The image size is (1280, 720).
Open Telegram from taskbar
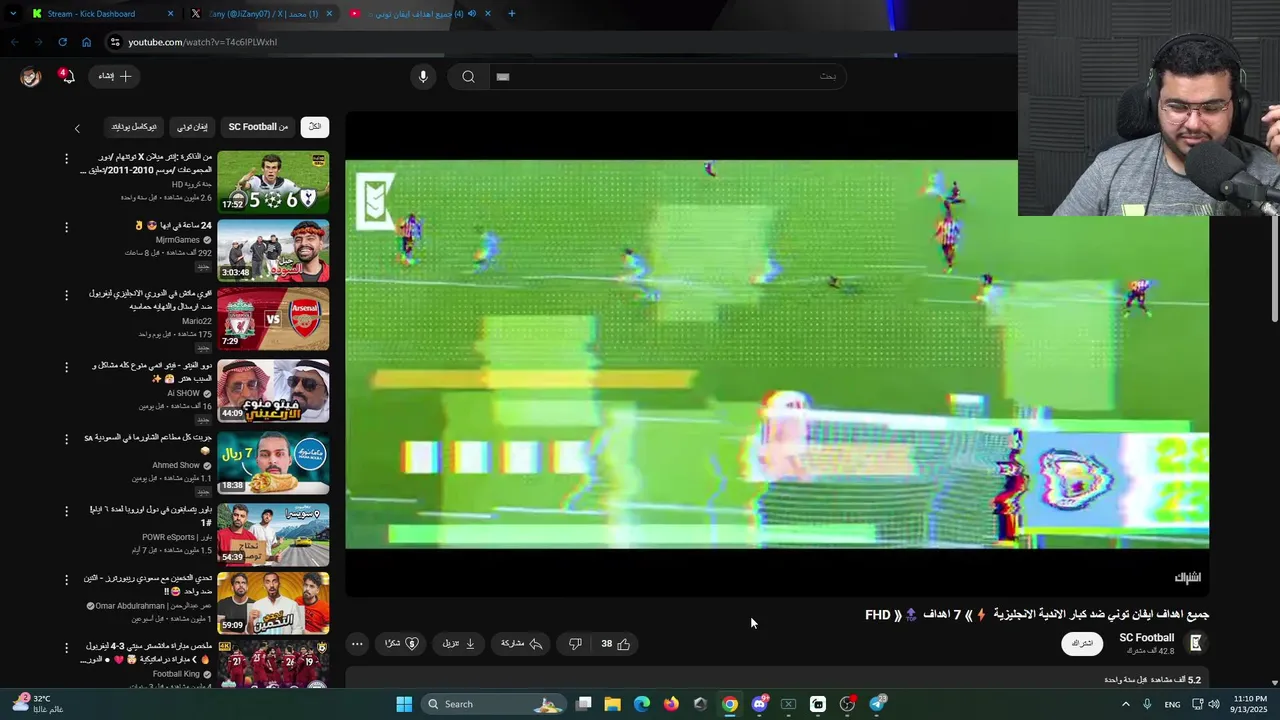pos(877,704)
